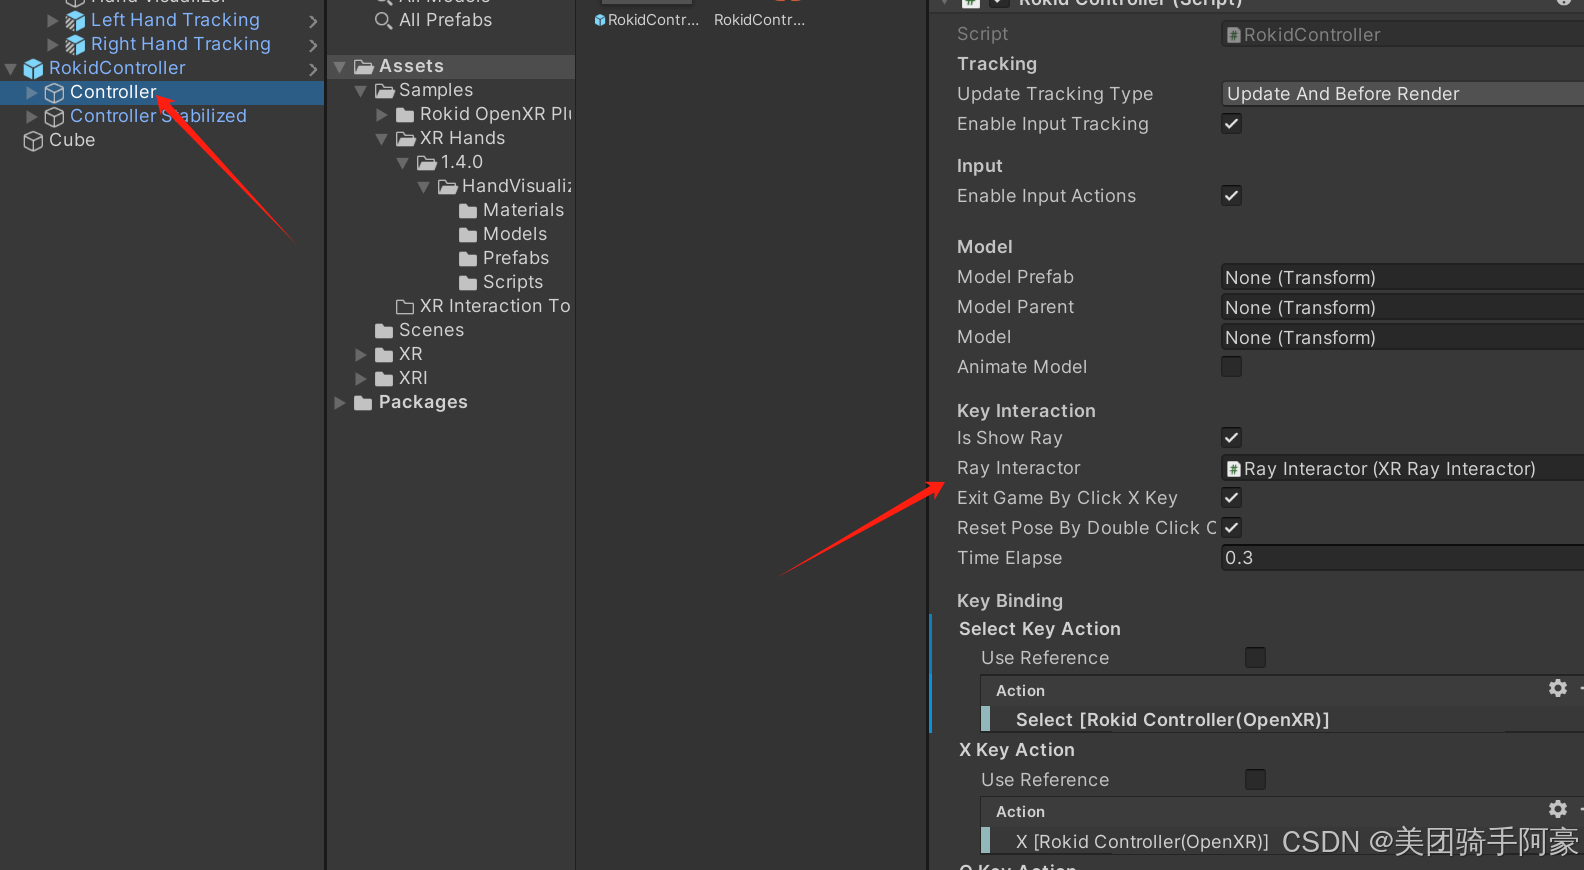Screen dimensions: 1584x870
Task: Select the Model Prefab object field
Action: tap(1402, 277)
